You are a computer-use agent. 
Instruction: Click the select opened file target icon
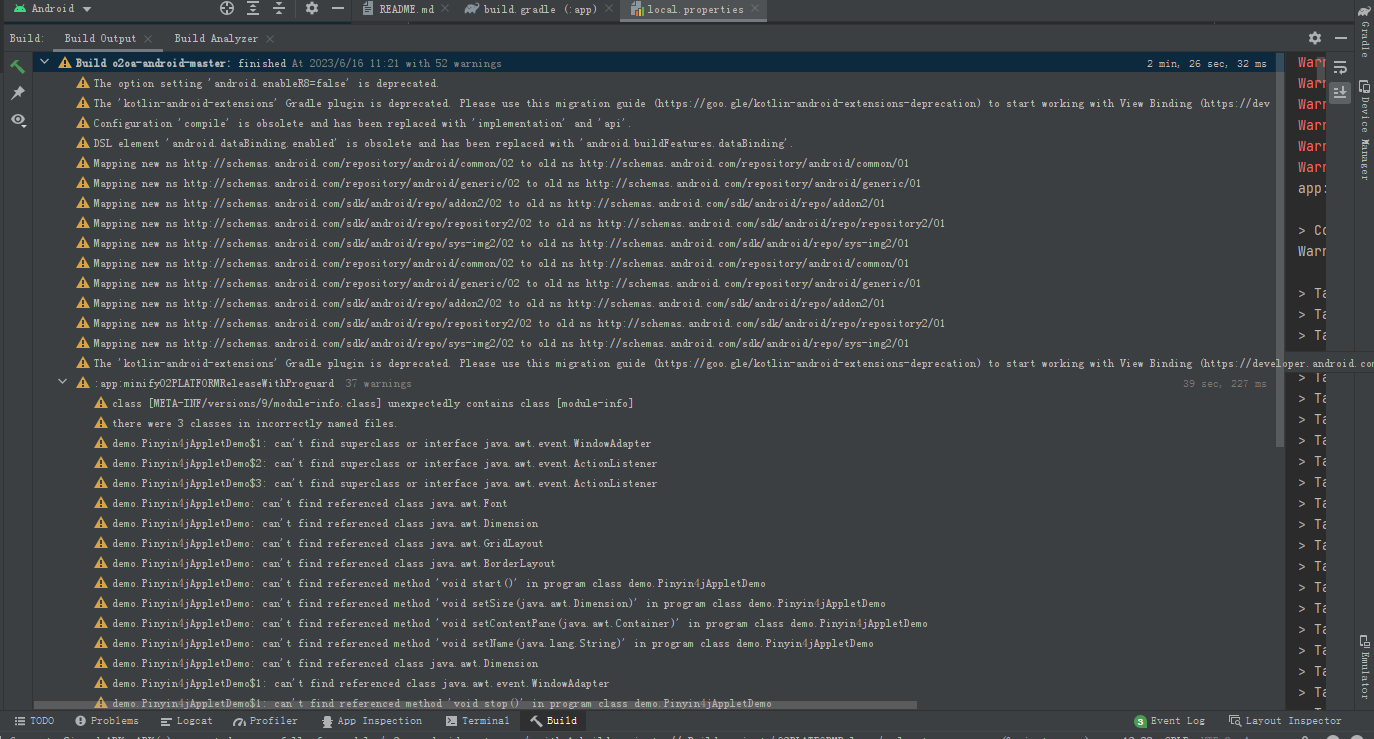point(227,9)
